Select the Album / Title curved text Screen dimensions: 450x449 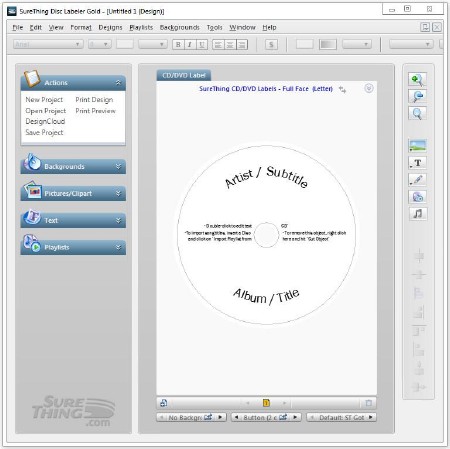(x=266, y=296)
